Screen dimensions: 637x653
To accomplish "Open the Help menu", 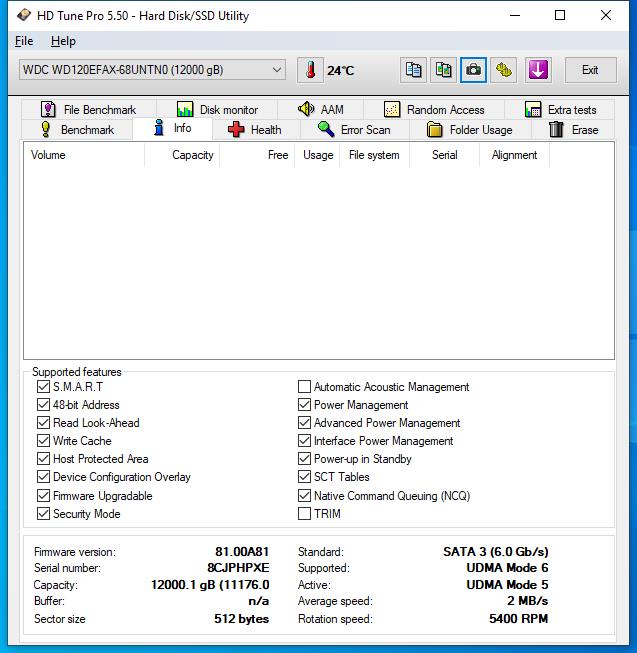I will (63, 41).
